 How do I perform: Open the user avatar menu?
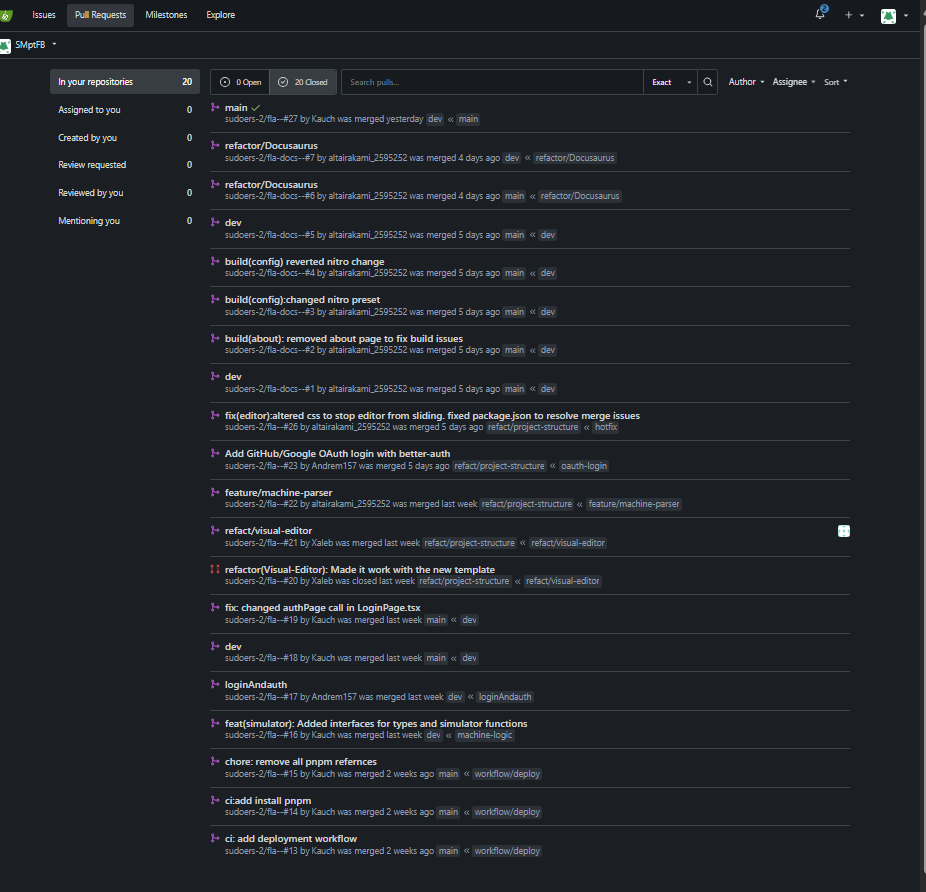tap(894, 16)
